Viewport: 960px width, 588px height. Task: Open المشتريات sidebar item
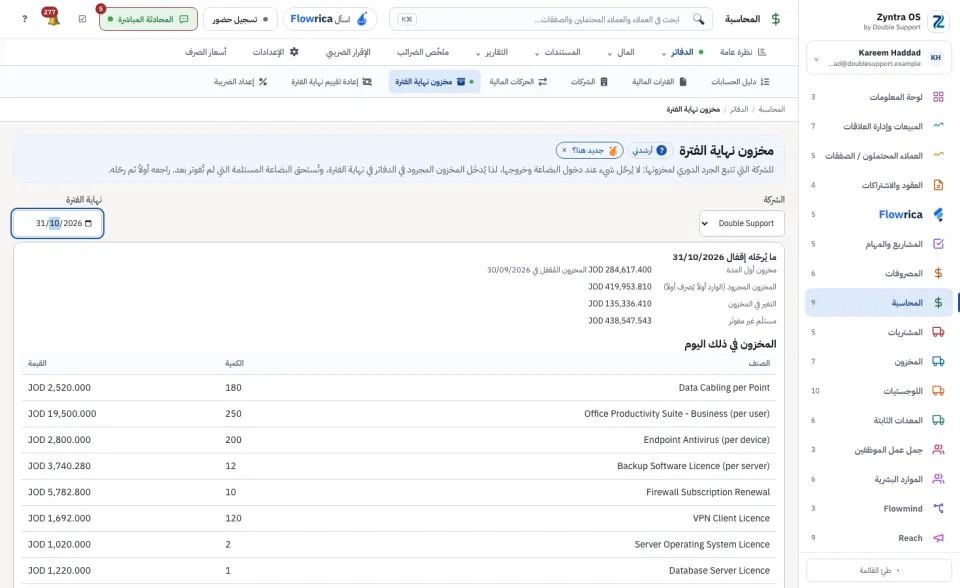879,332
